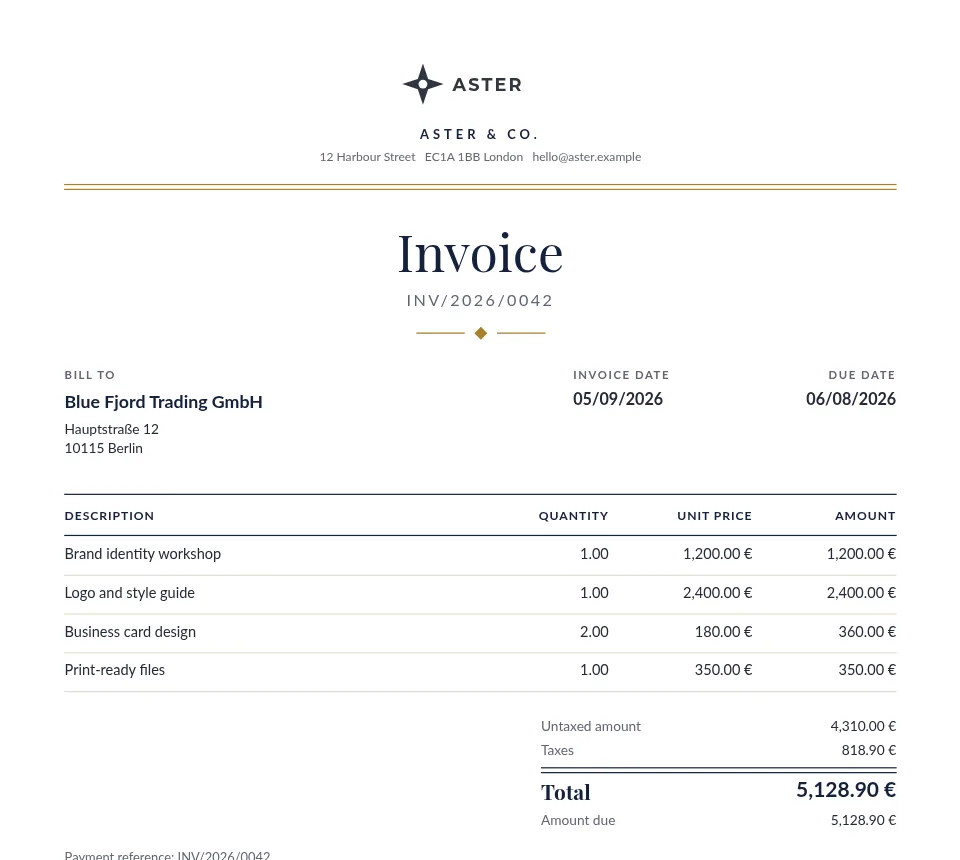Select the Business card design line item
960x860 pixels.
click(x=130, y=632)
